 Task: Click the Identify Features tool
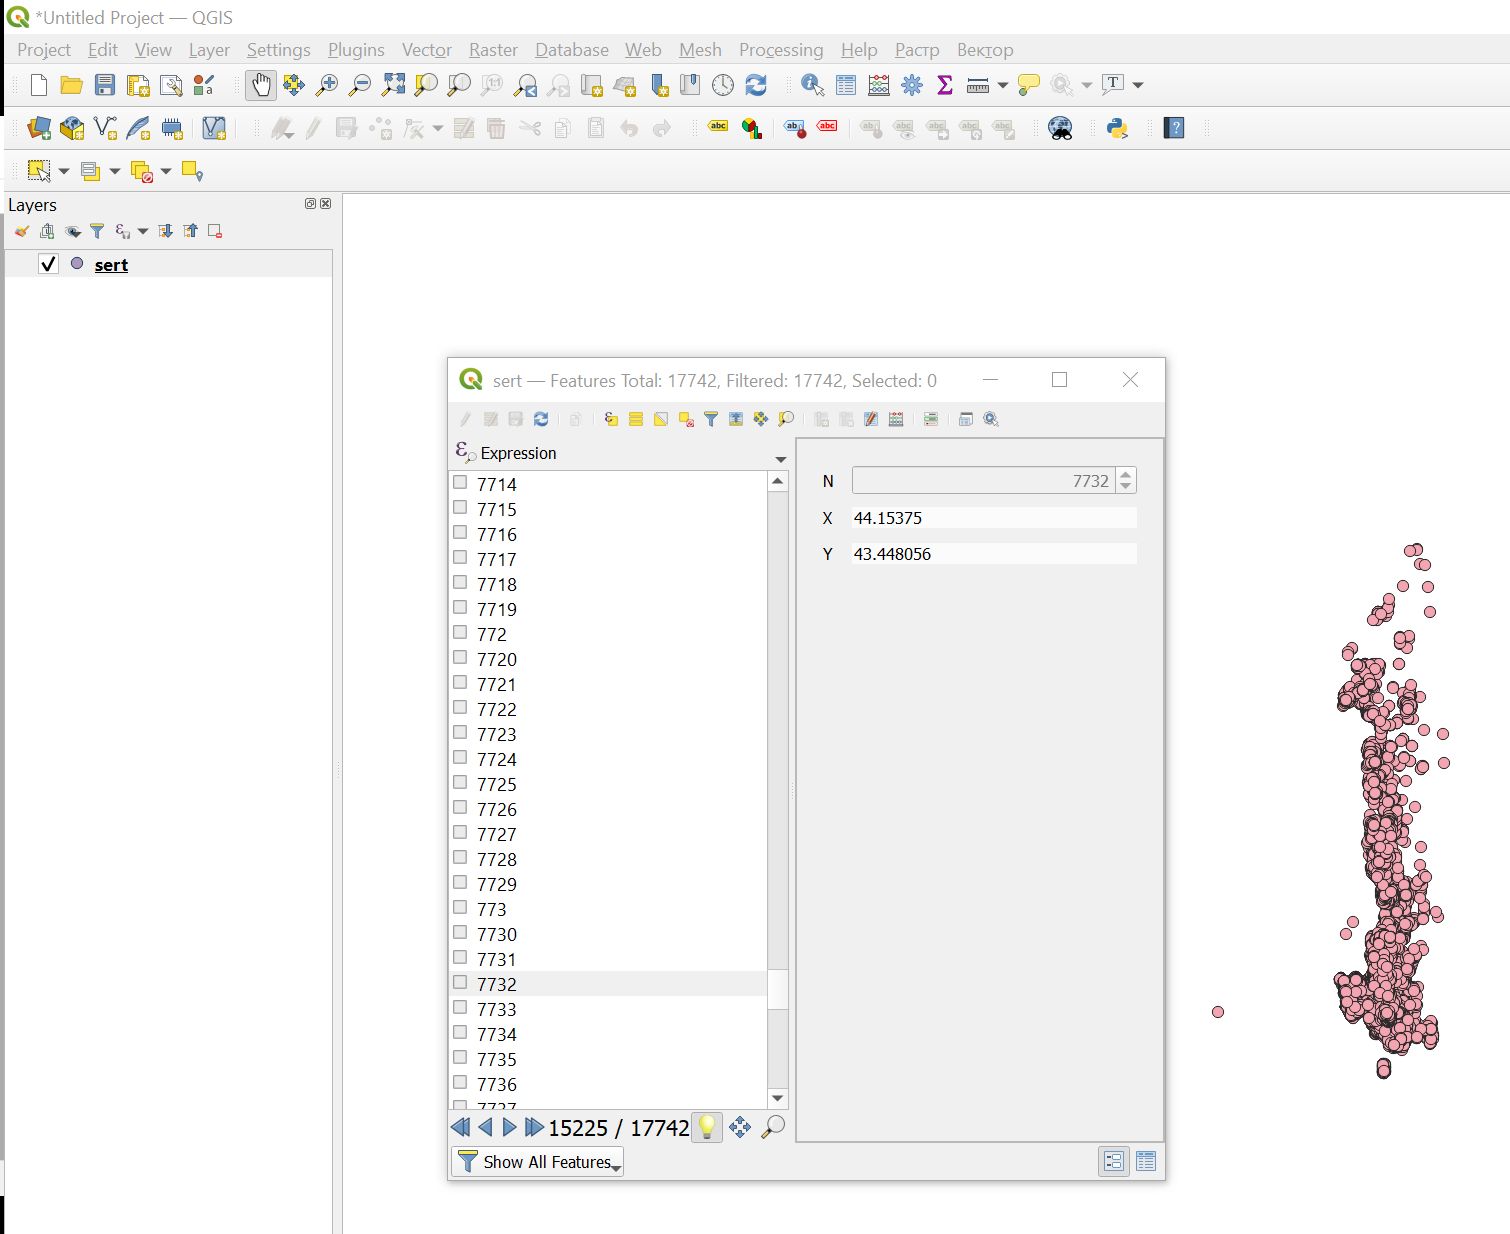812,86
